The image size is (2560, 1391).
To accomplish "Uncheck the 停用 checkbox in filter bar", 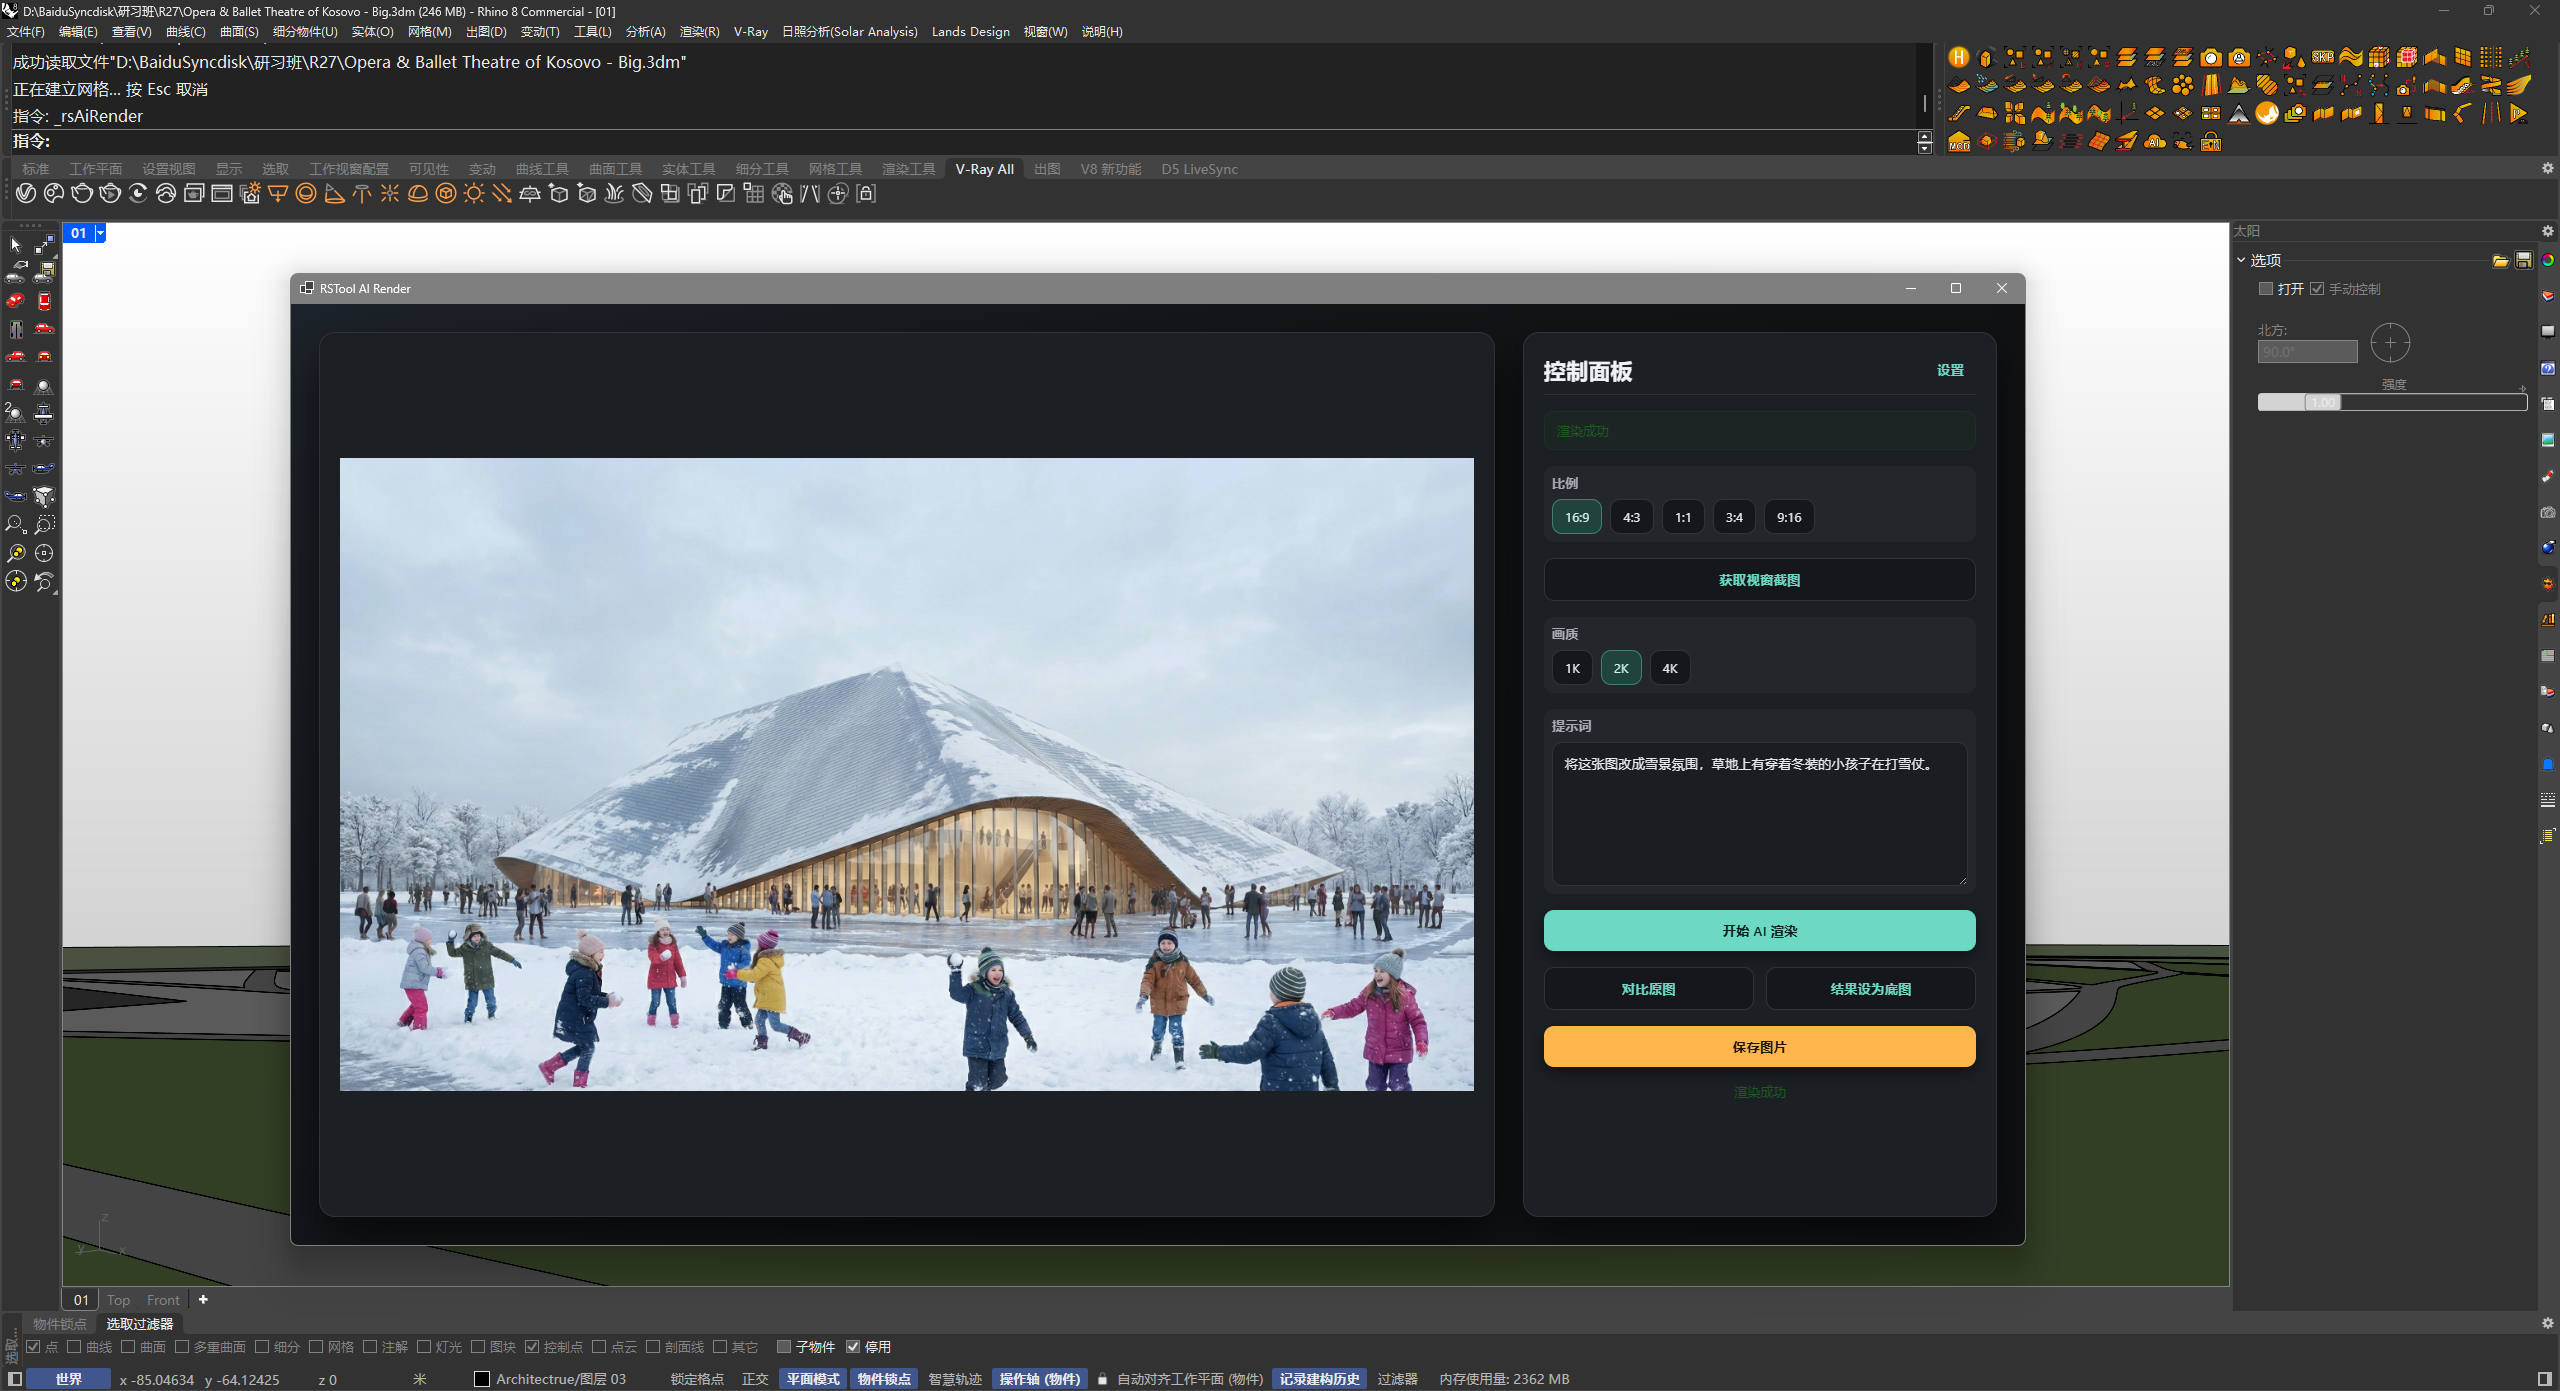I will (853, 1347).
